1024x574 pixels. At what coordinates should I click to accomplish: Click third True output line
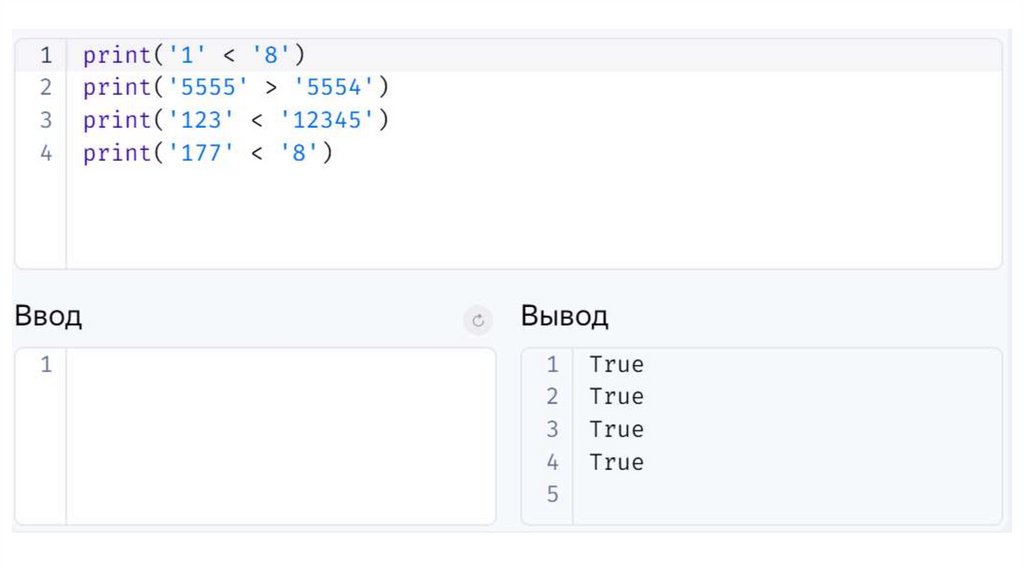point(616,430)
